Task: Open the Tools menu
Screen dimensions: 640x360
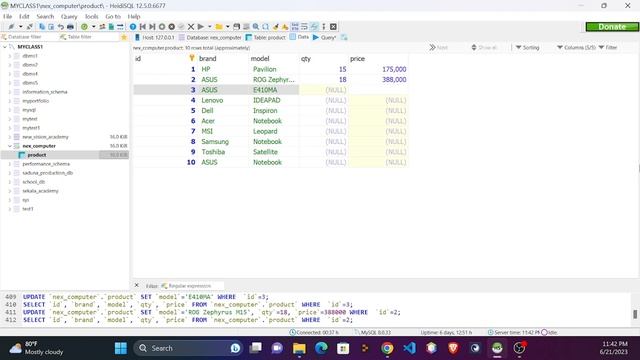Action: click(91, 16)
